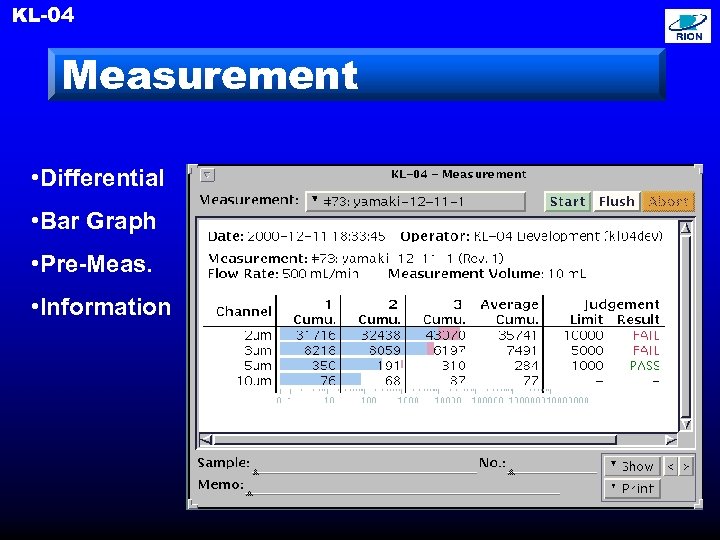Click the RION logo
This screenshot has height=540, width=720.
(687, 26)
